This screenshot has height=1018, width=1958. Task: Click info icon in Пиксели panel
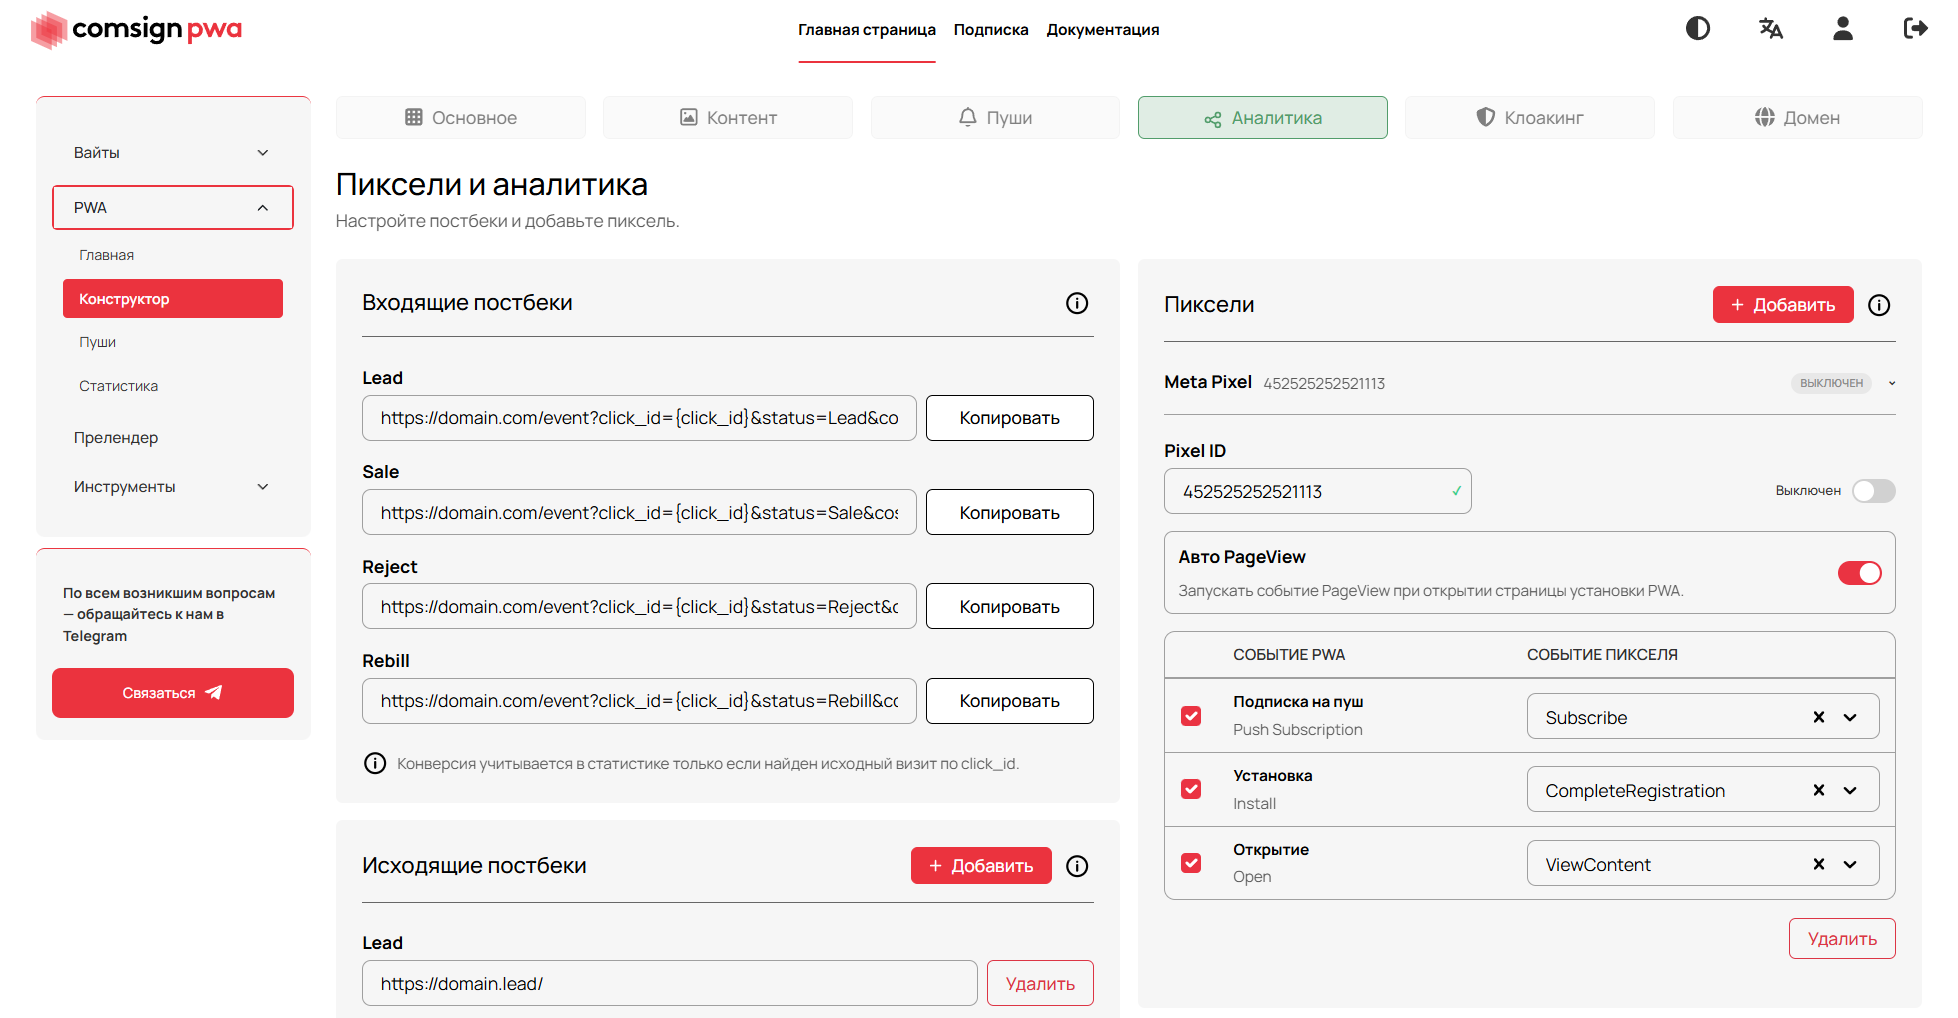1879,305
